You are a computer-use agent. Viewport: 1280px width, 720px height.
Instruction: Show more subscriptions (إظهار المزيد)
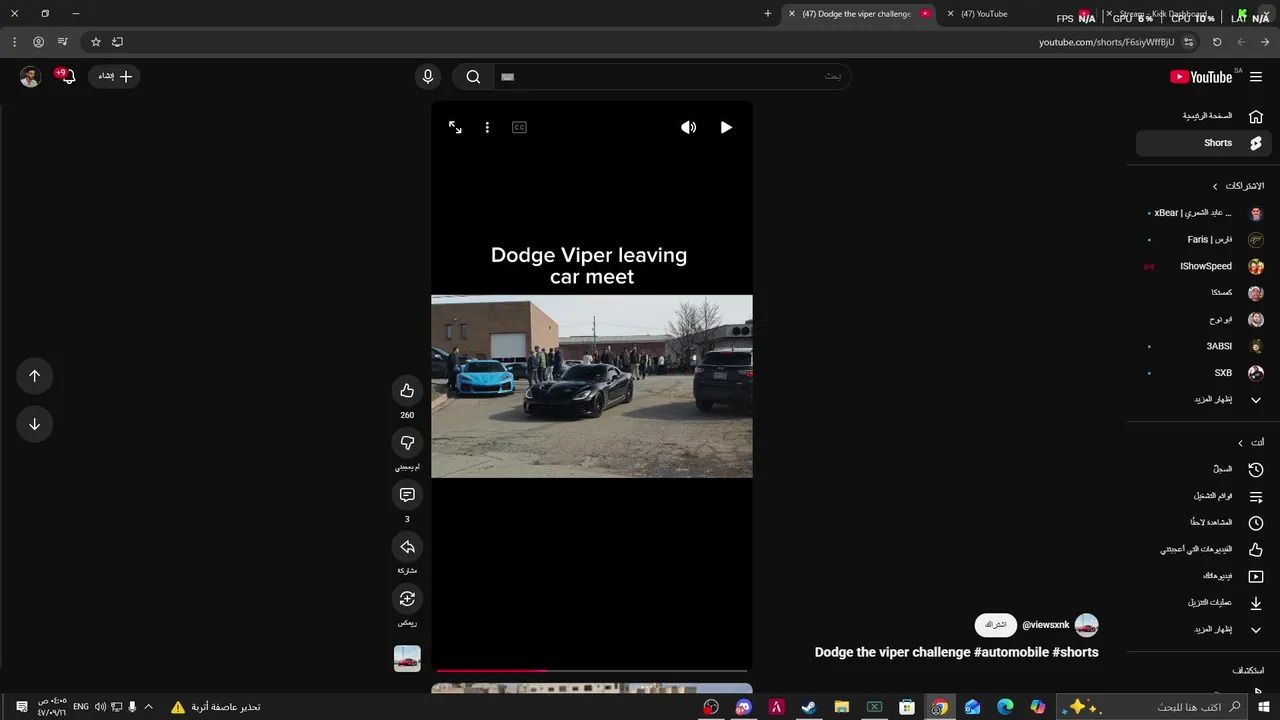click(x=1204, y=400)
